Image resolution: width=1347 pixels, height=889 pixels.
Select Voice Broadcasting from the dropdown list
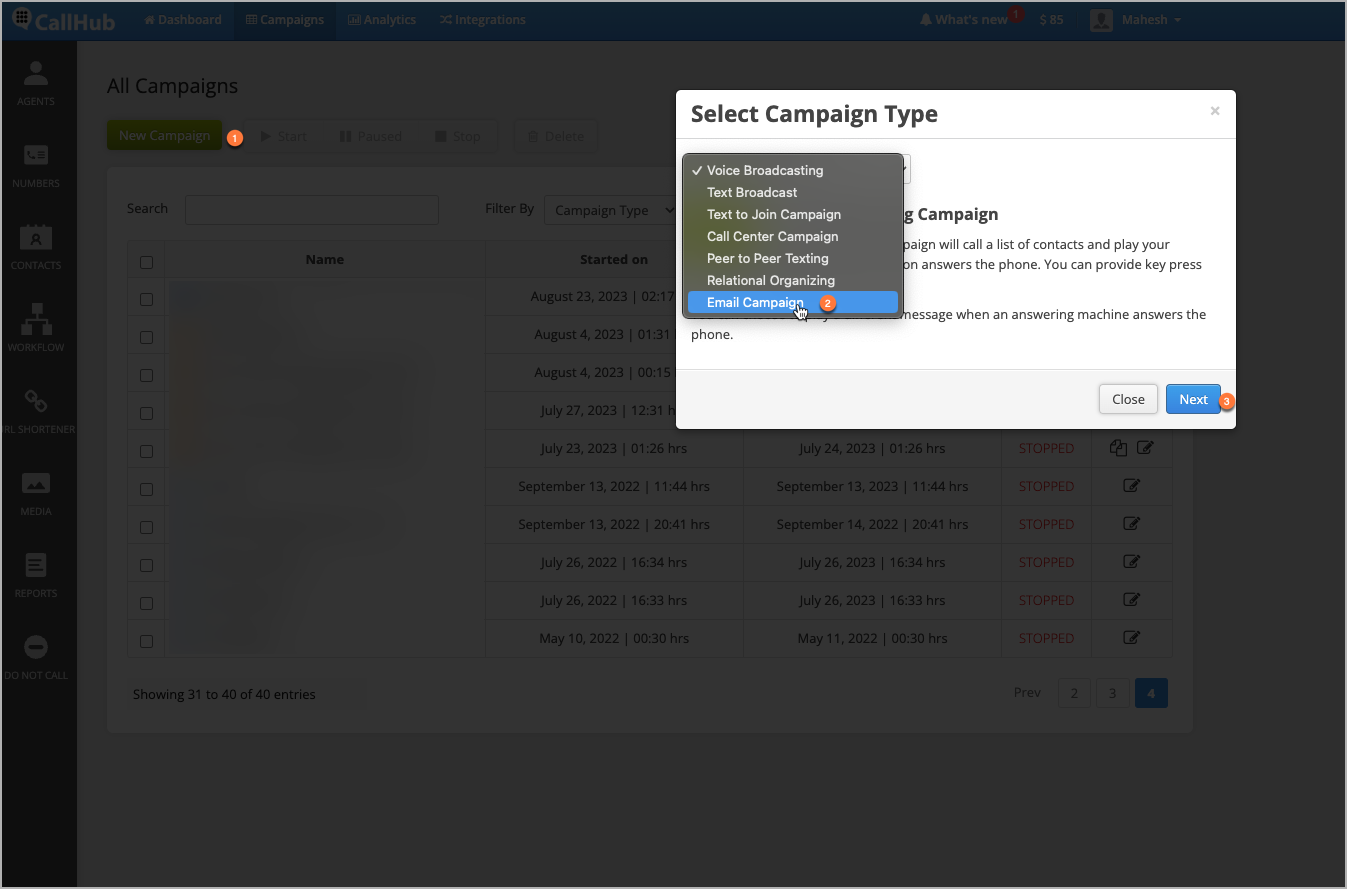793,170
